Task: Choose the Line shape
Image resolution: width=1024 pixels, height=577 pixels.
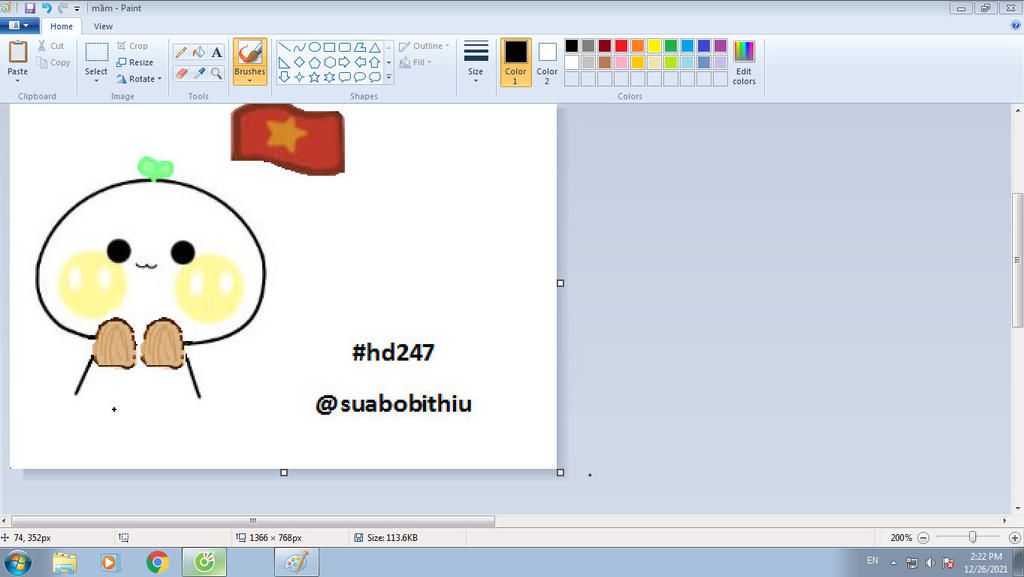Action: [x=284, y=47]
